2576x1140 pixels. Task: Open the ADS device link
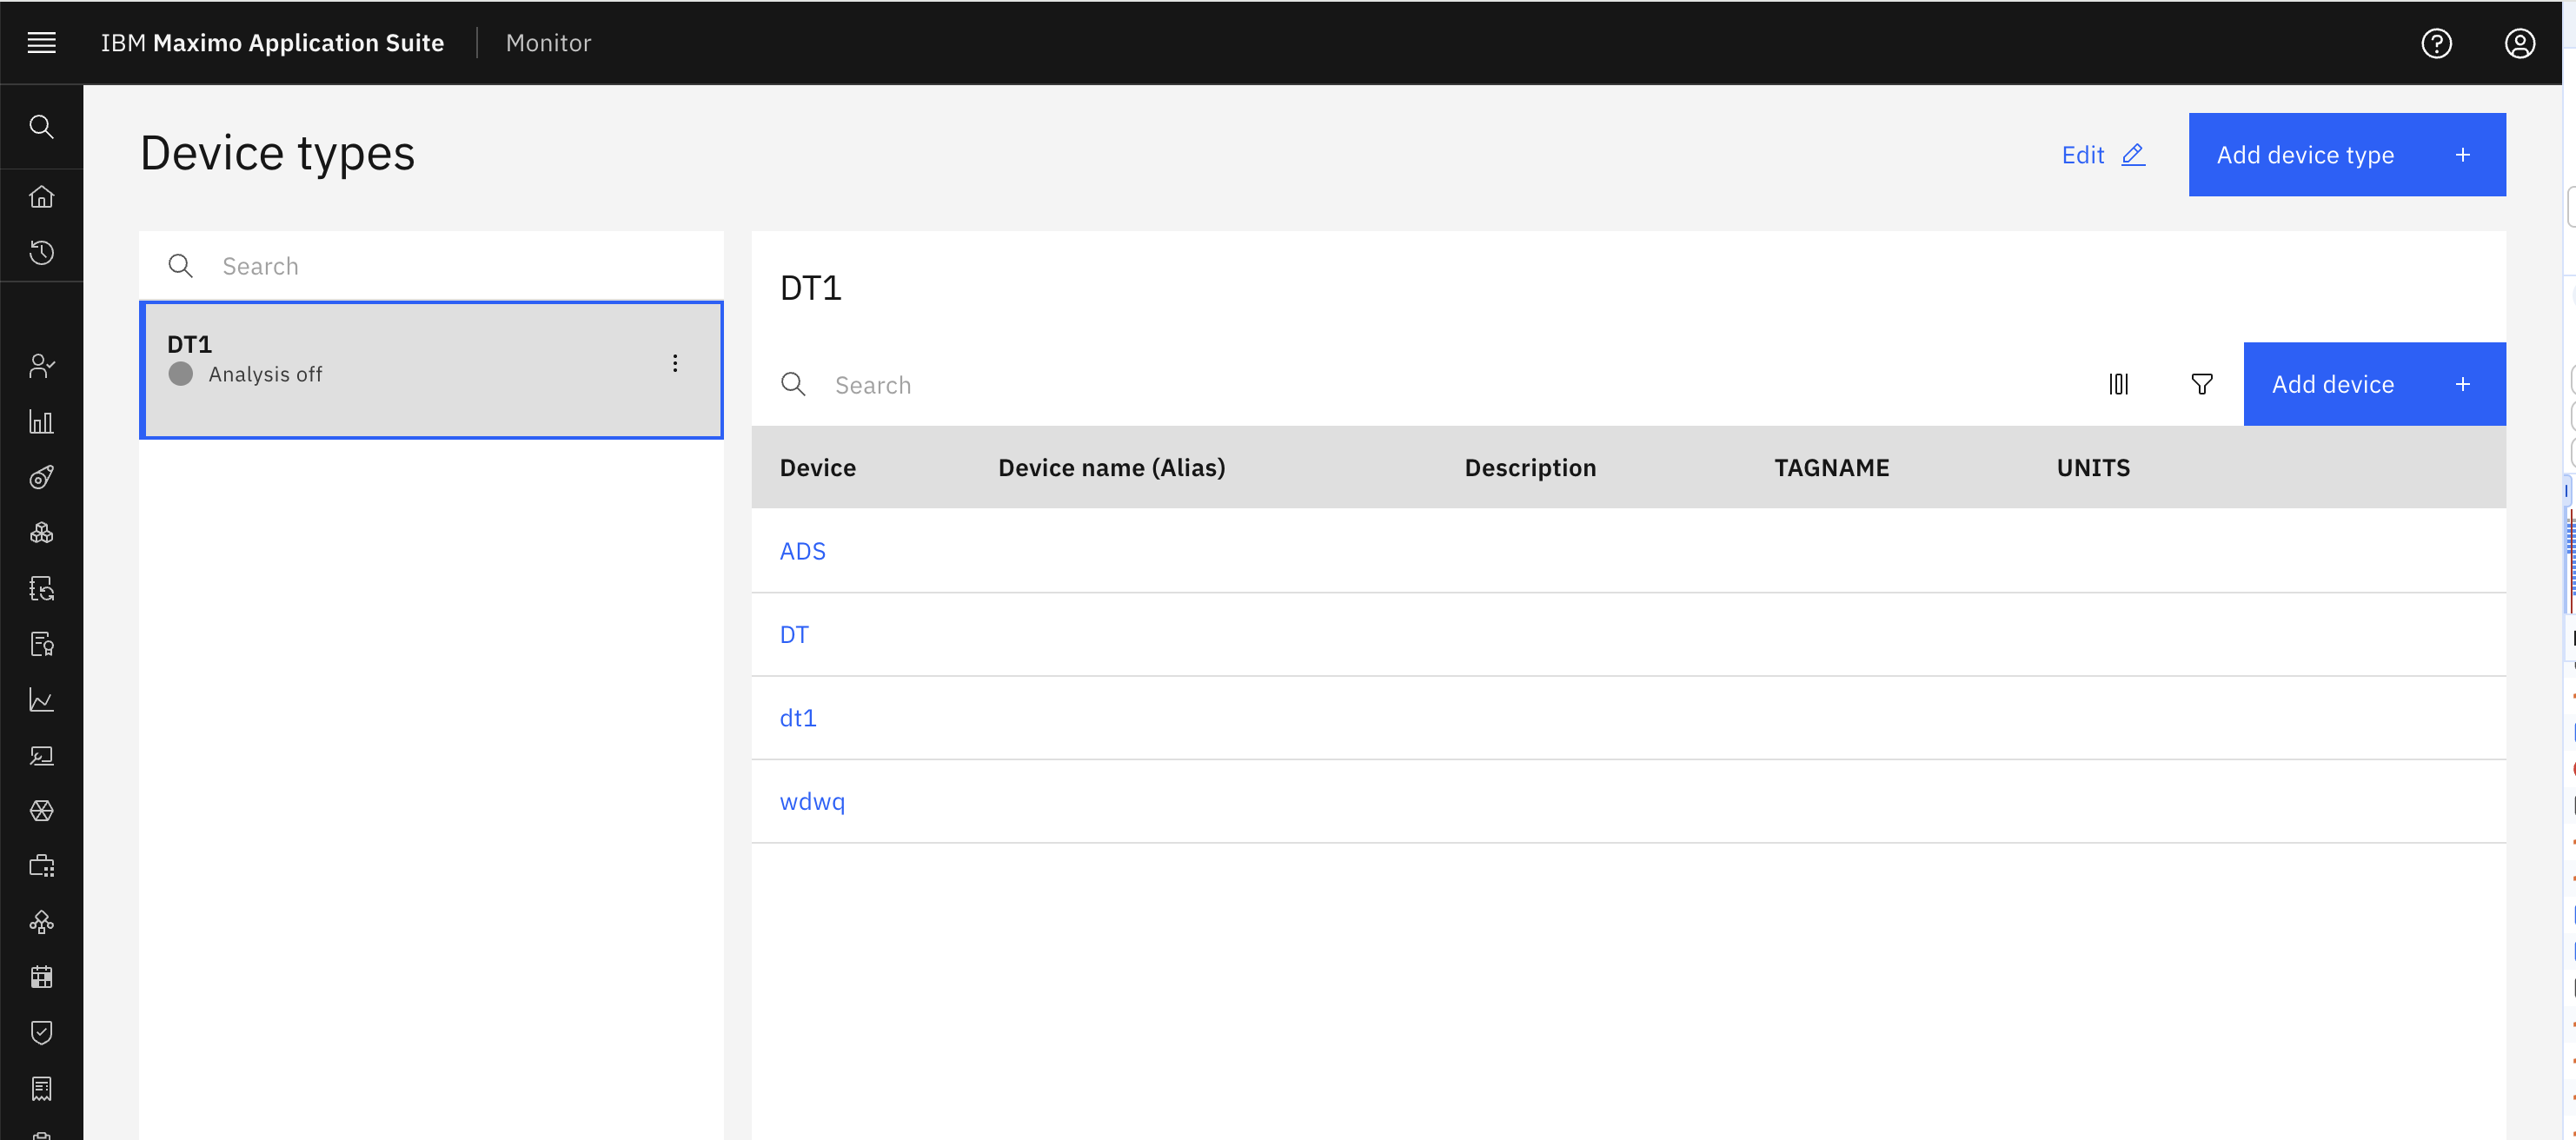point(802,551)
